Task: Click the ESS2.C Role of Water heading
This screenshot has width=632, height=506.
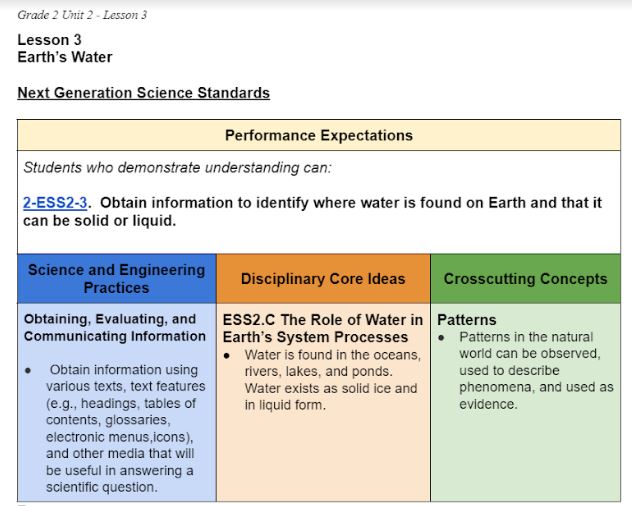Action: point(323,328)
